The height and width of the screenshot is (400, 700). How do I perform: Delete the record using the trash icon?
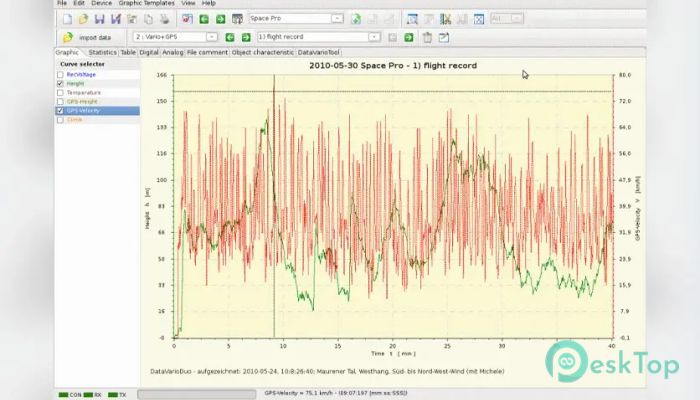(427, 38)
